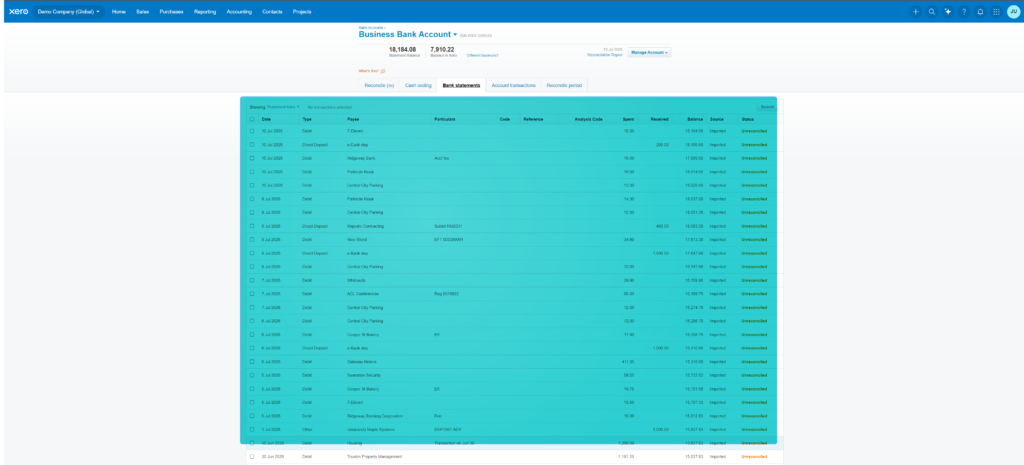The width and height of the screenshot is (1024, 465).
Task: Tick the e-Cash dep row checkbox
Action: point(252,144)
